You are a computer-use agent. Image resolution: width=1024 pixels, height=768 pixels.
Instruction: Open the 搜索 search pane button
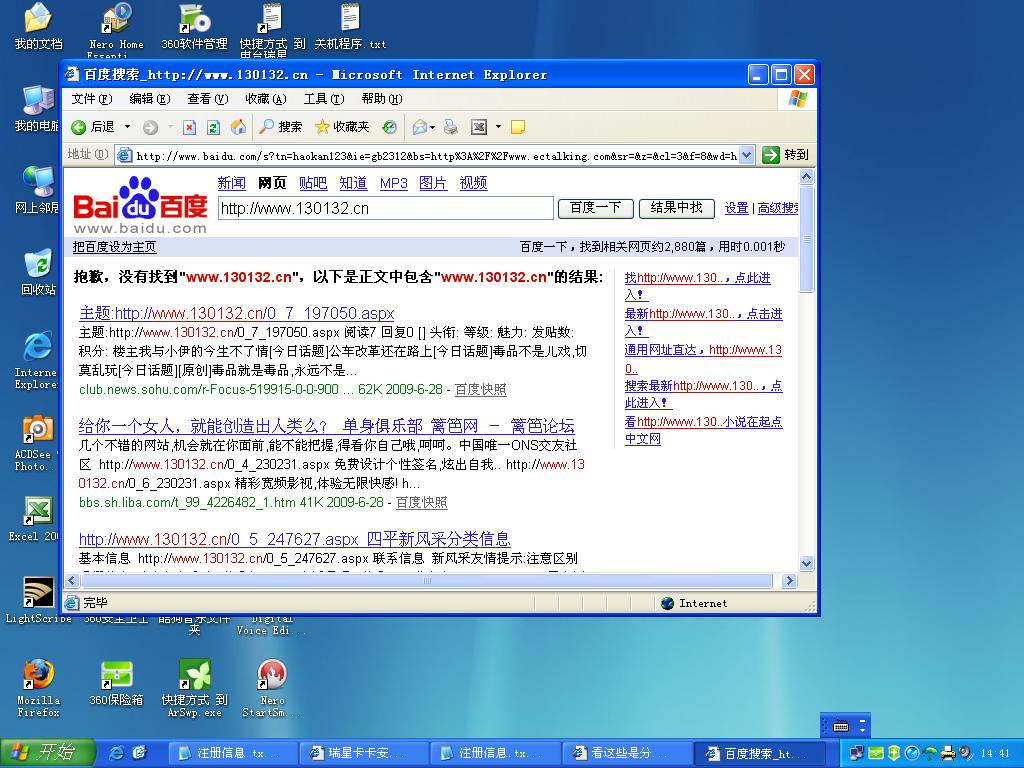tap(281, 127)
